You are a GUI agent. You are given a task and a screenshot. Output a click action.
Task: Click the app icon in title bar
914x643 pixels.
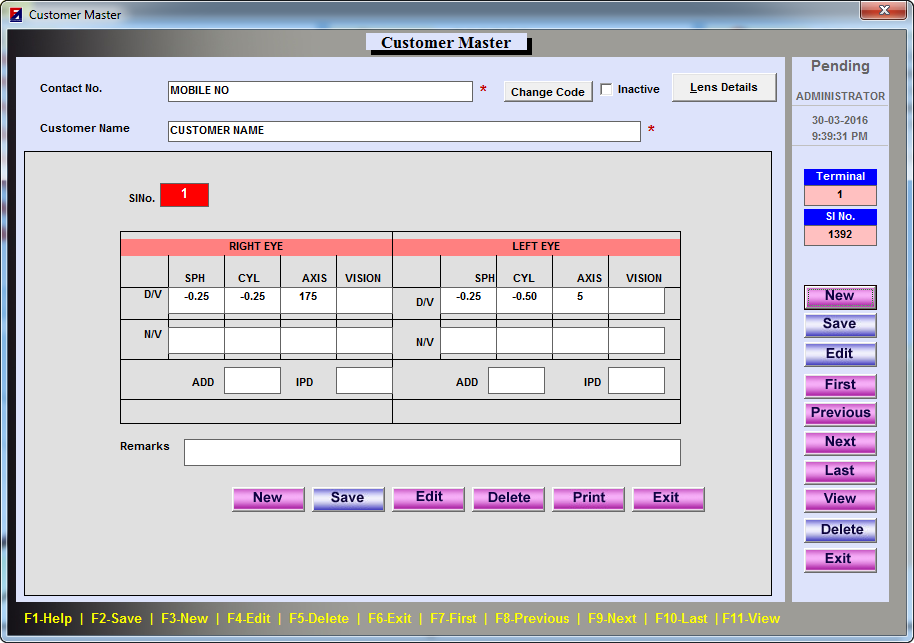(x=15, y=15)
